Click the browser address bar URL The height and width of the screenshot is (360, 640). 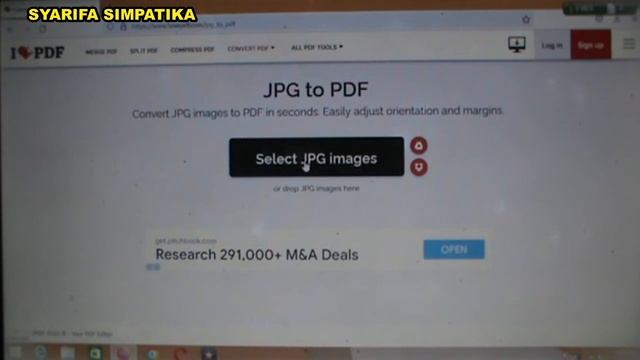(183, 25)
